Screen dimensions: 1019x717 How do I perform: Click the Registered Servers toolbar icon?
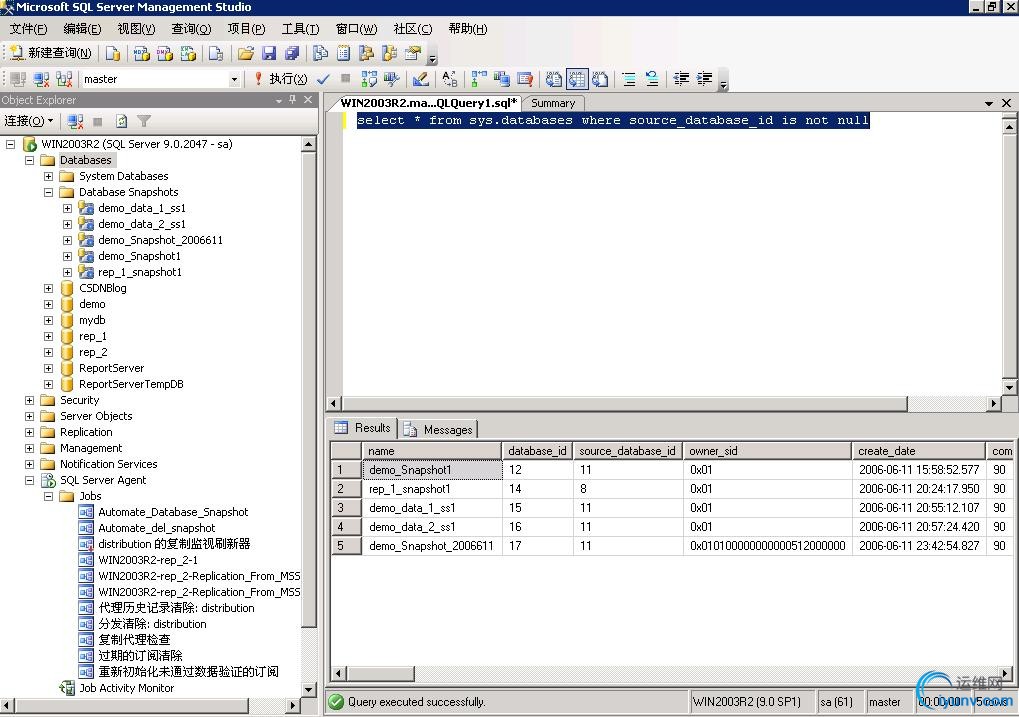point(320,53)
